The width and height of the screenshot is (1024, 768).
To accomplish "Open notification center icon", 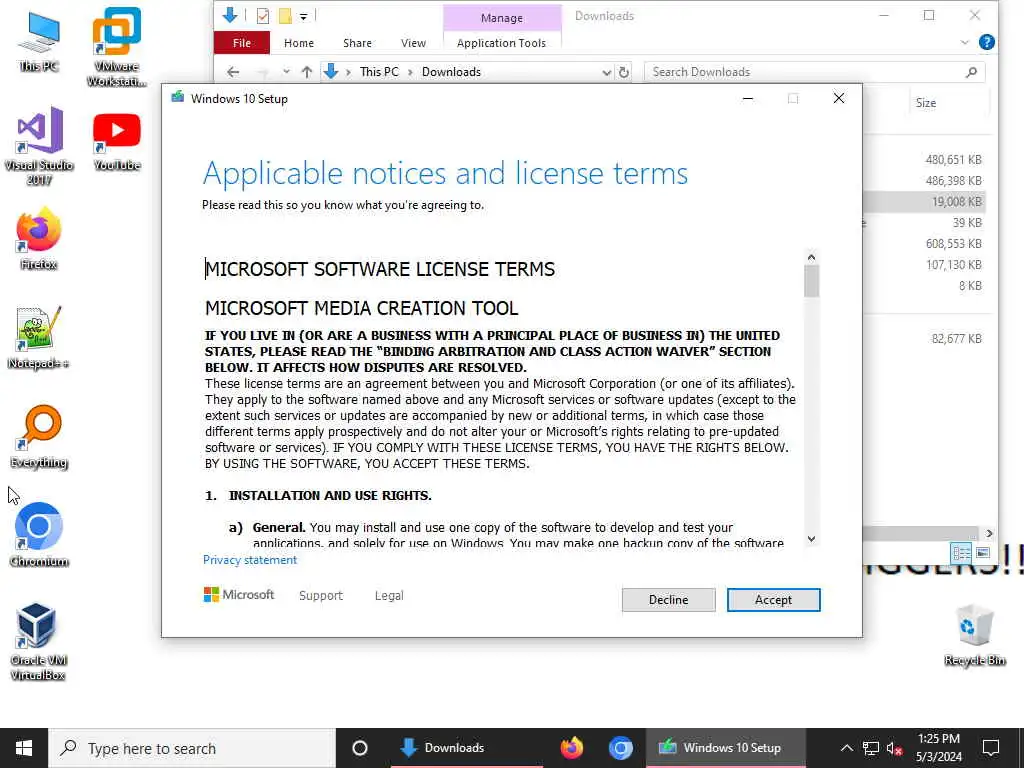I will pos(991,748).
